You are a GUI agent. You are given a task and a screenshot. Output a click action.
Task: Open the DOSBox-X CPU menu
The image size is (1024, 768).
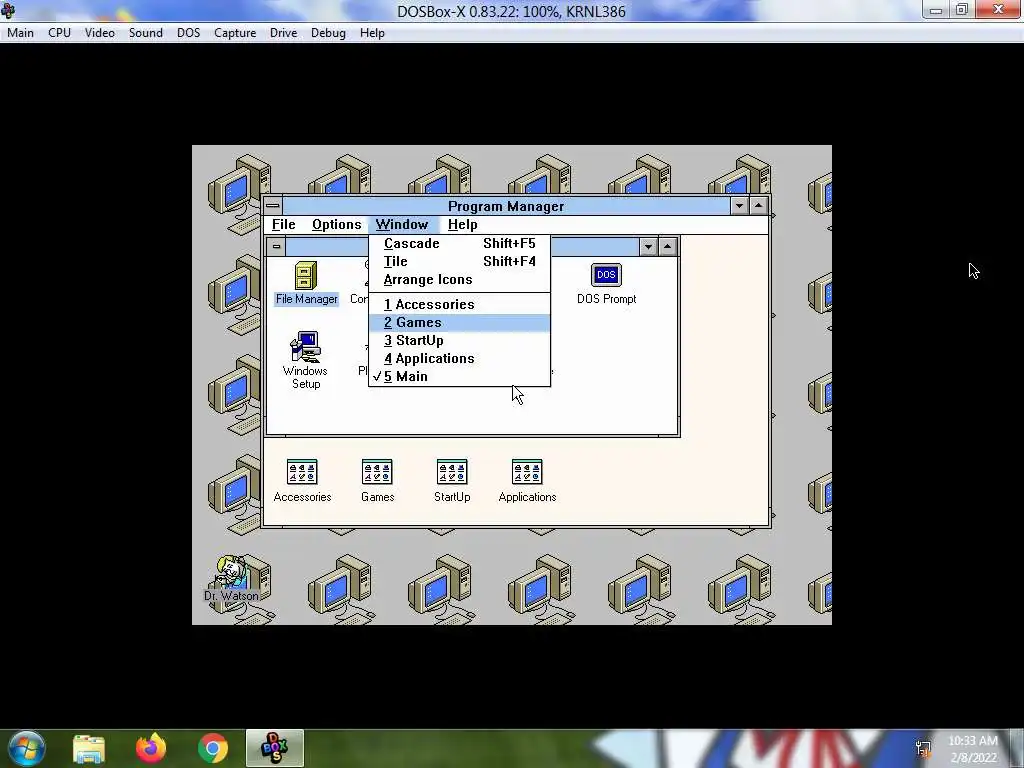(x=59, y=33)
